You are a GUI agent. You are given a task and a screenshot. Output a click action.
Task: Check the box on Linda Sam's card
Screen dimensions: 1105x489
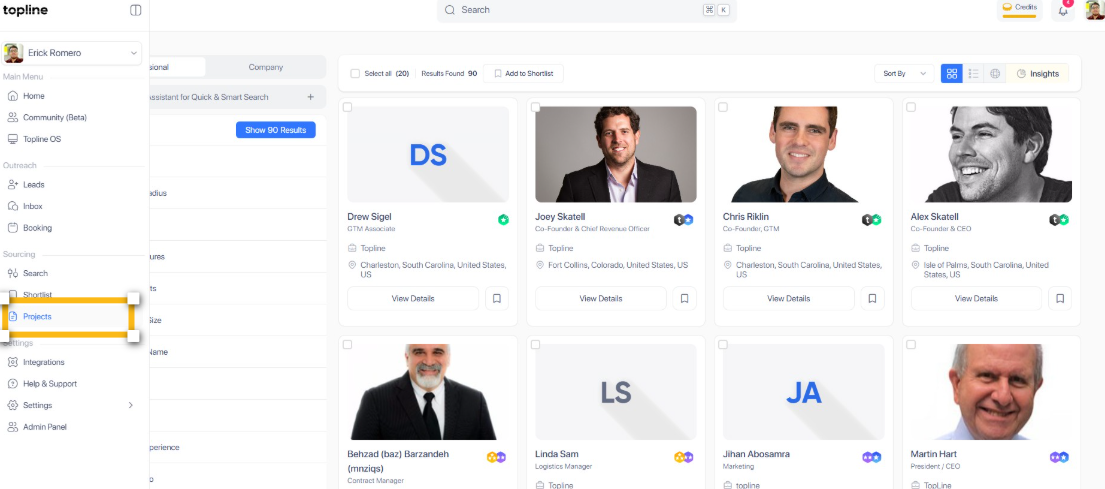click(536, 345)
